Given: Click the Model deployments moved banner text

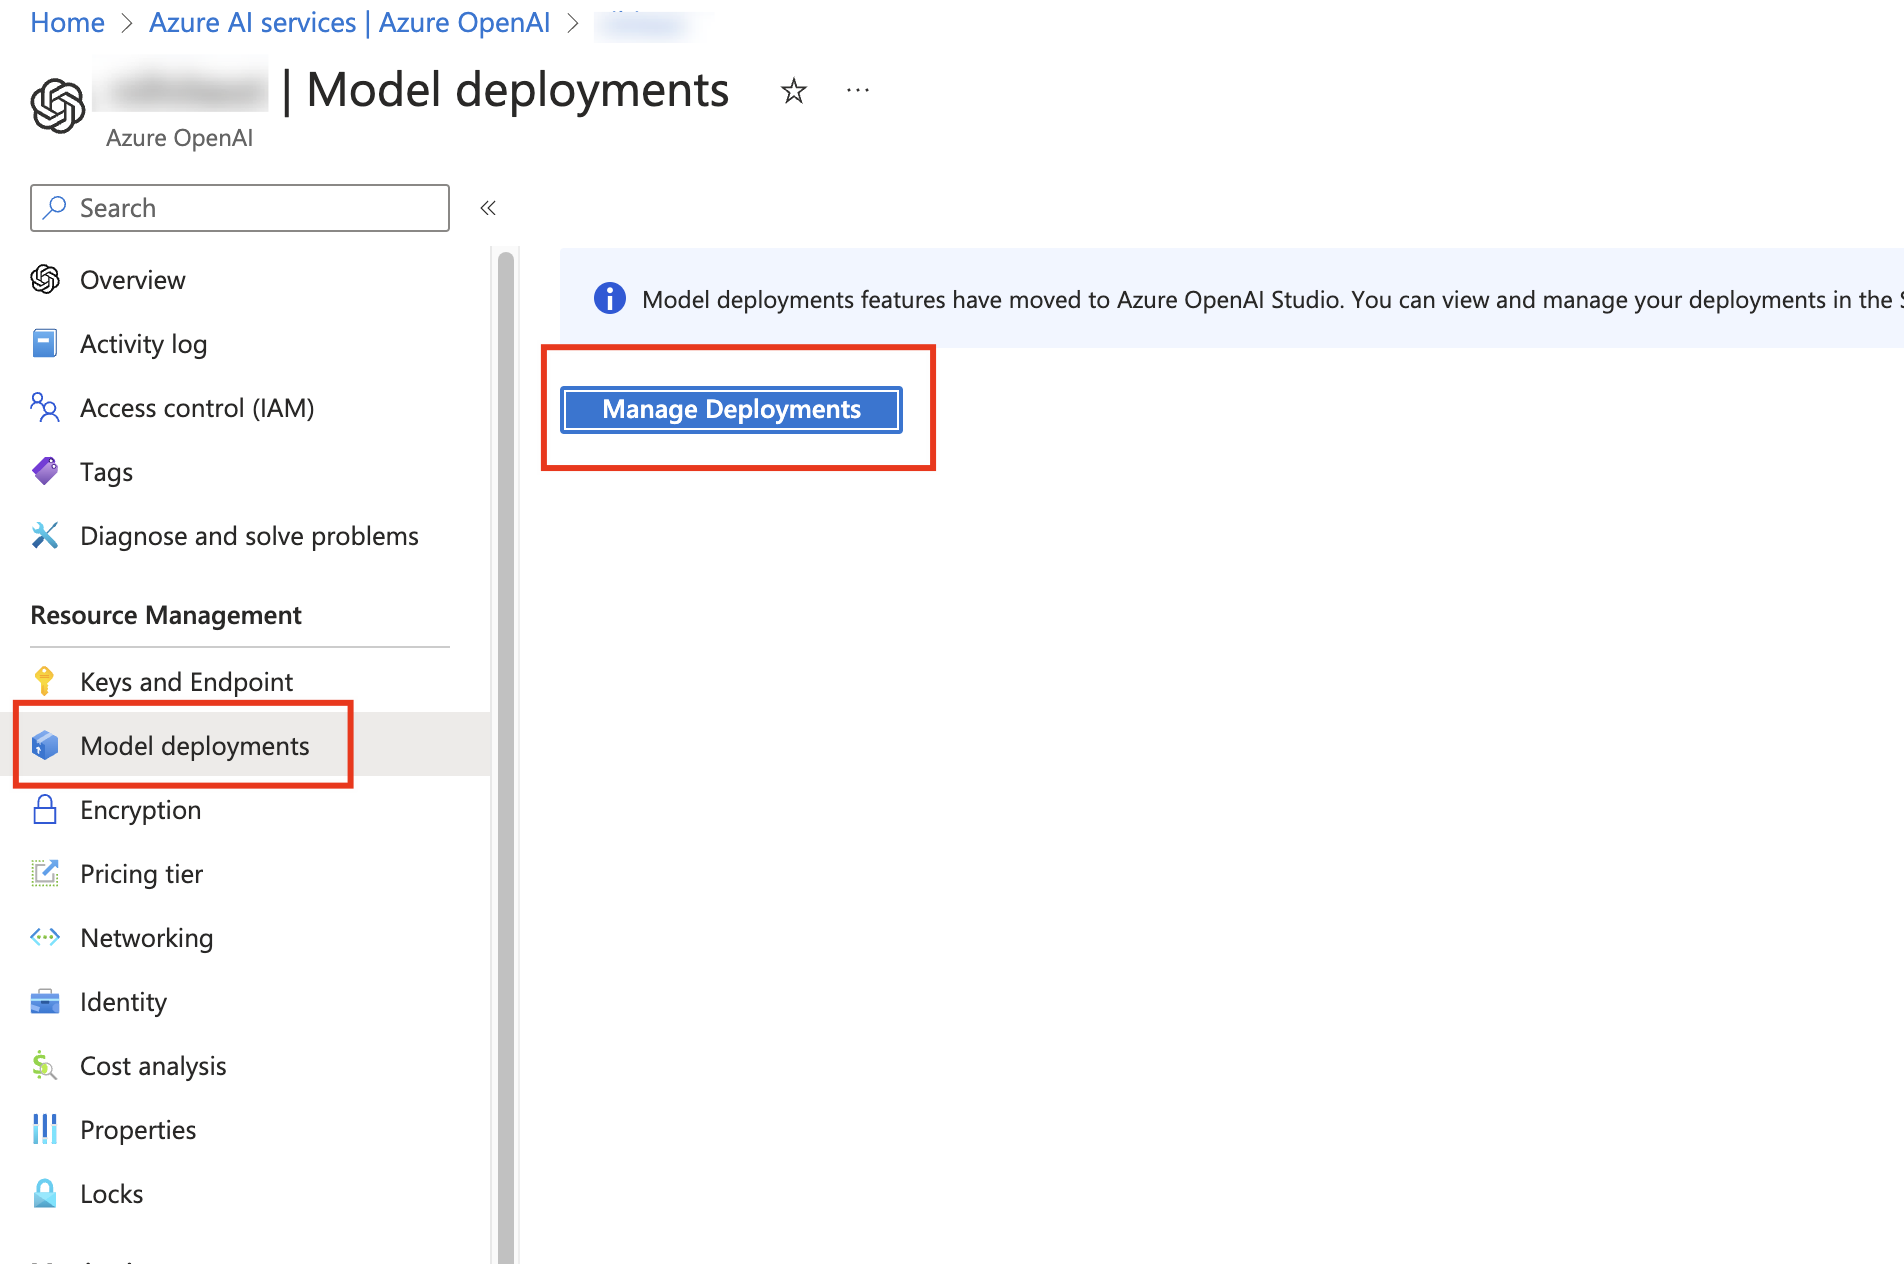Looking at the screenshot, I should tap(1272, 299).
